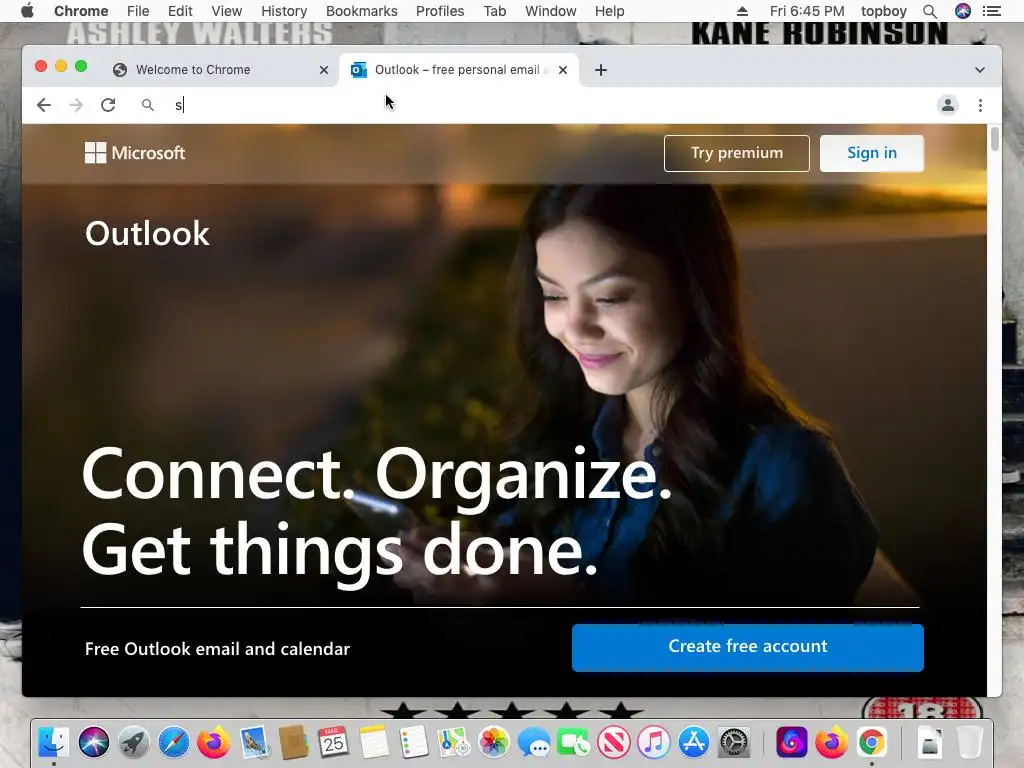The width and height of the screenshot is (1024, 768).
Task: Open App Store from the dock
Action: (694, 743)
